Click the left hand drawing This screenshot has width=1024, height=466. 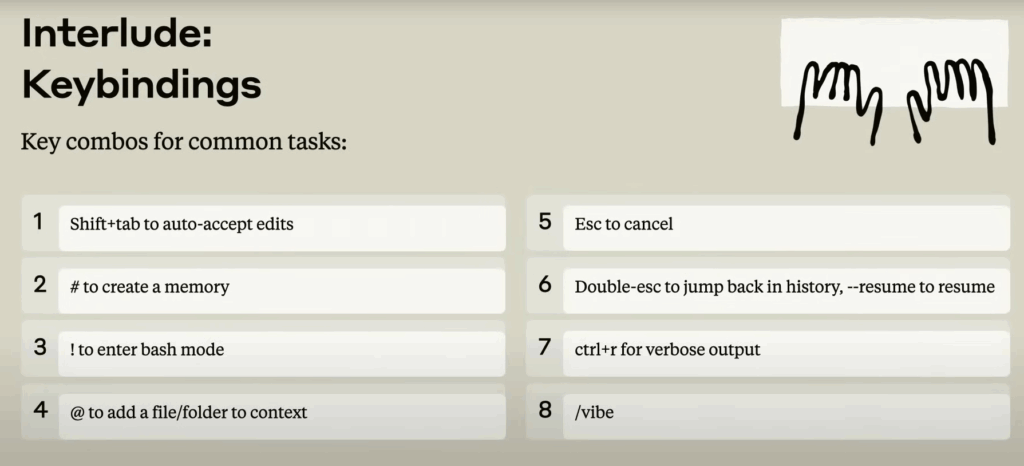(x=839, y=101)
